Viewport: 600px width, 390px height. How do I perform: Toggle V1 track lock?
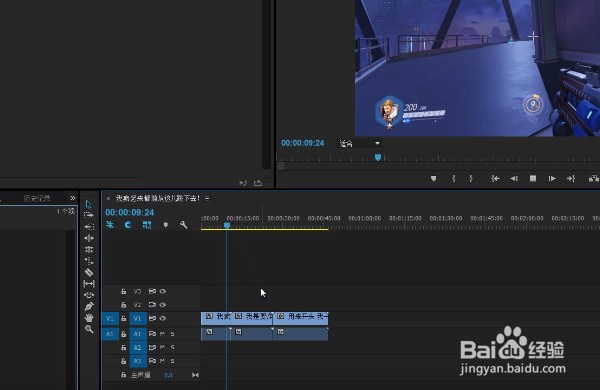tap(124, 318)
